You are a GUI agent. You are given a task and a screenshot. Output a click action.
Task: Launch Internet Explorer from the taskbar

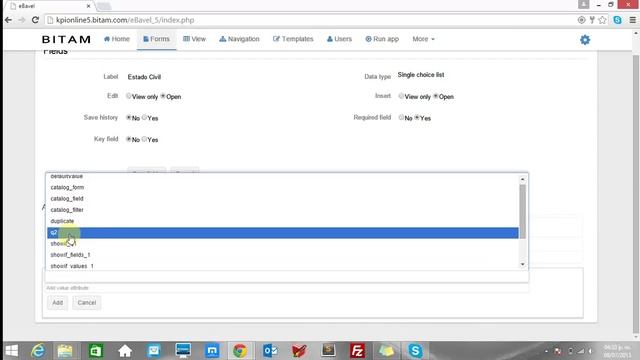[x=38, y=351]
